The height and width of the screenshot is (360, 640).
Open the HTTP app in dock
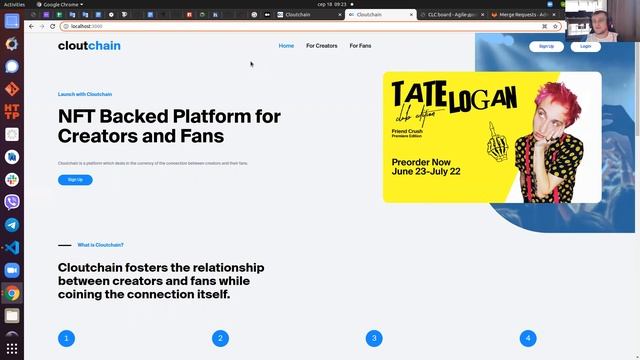(x=12, y=111)
